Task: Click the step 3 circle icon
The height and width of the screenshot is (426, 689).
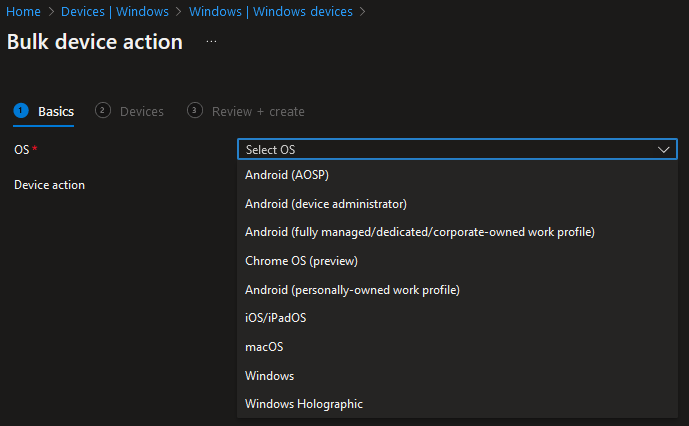Action: [195, 110]
